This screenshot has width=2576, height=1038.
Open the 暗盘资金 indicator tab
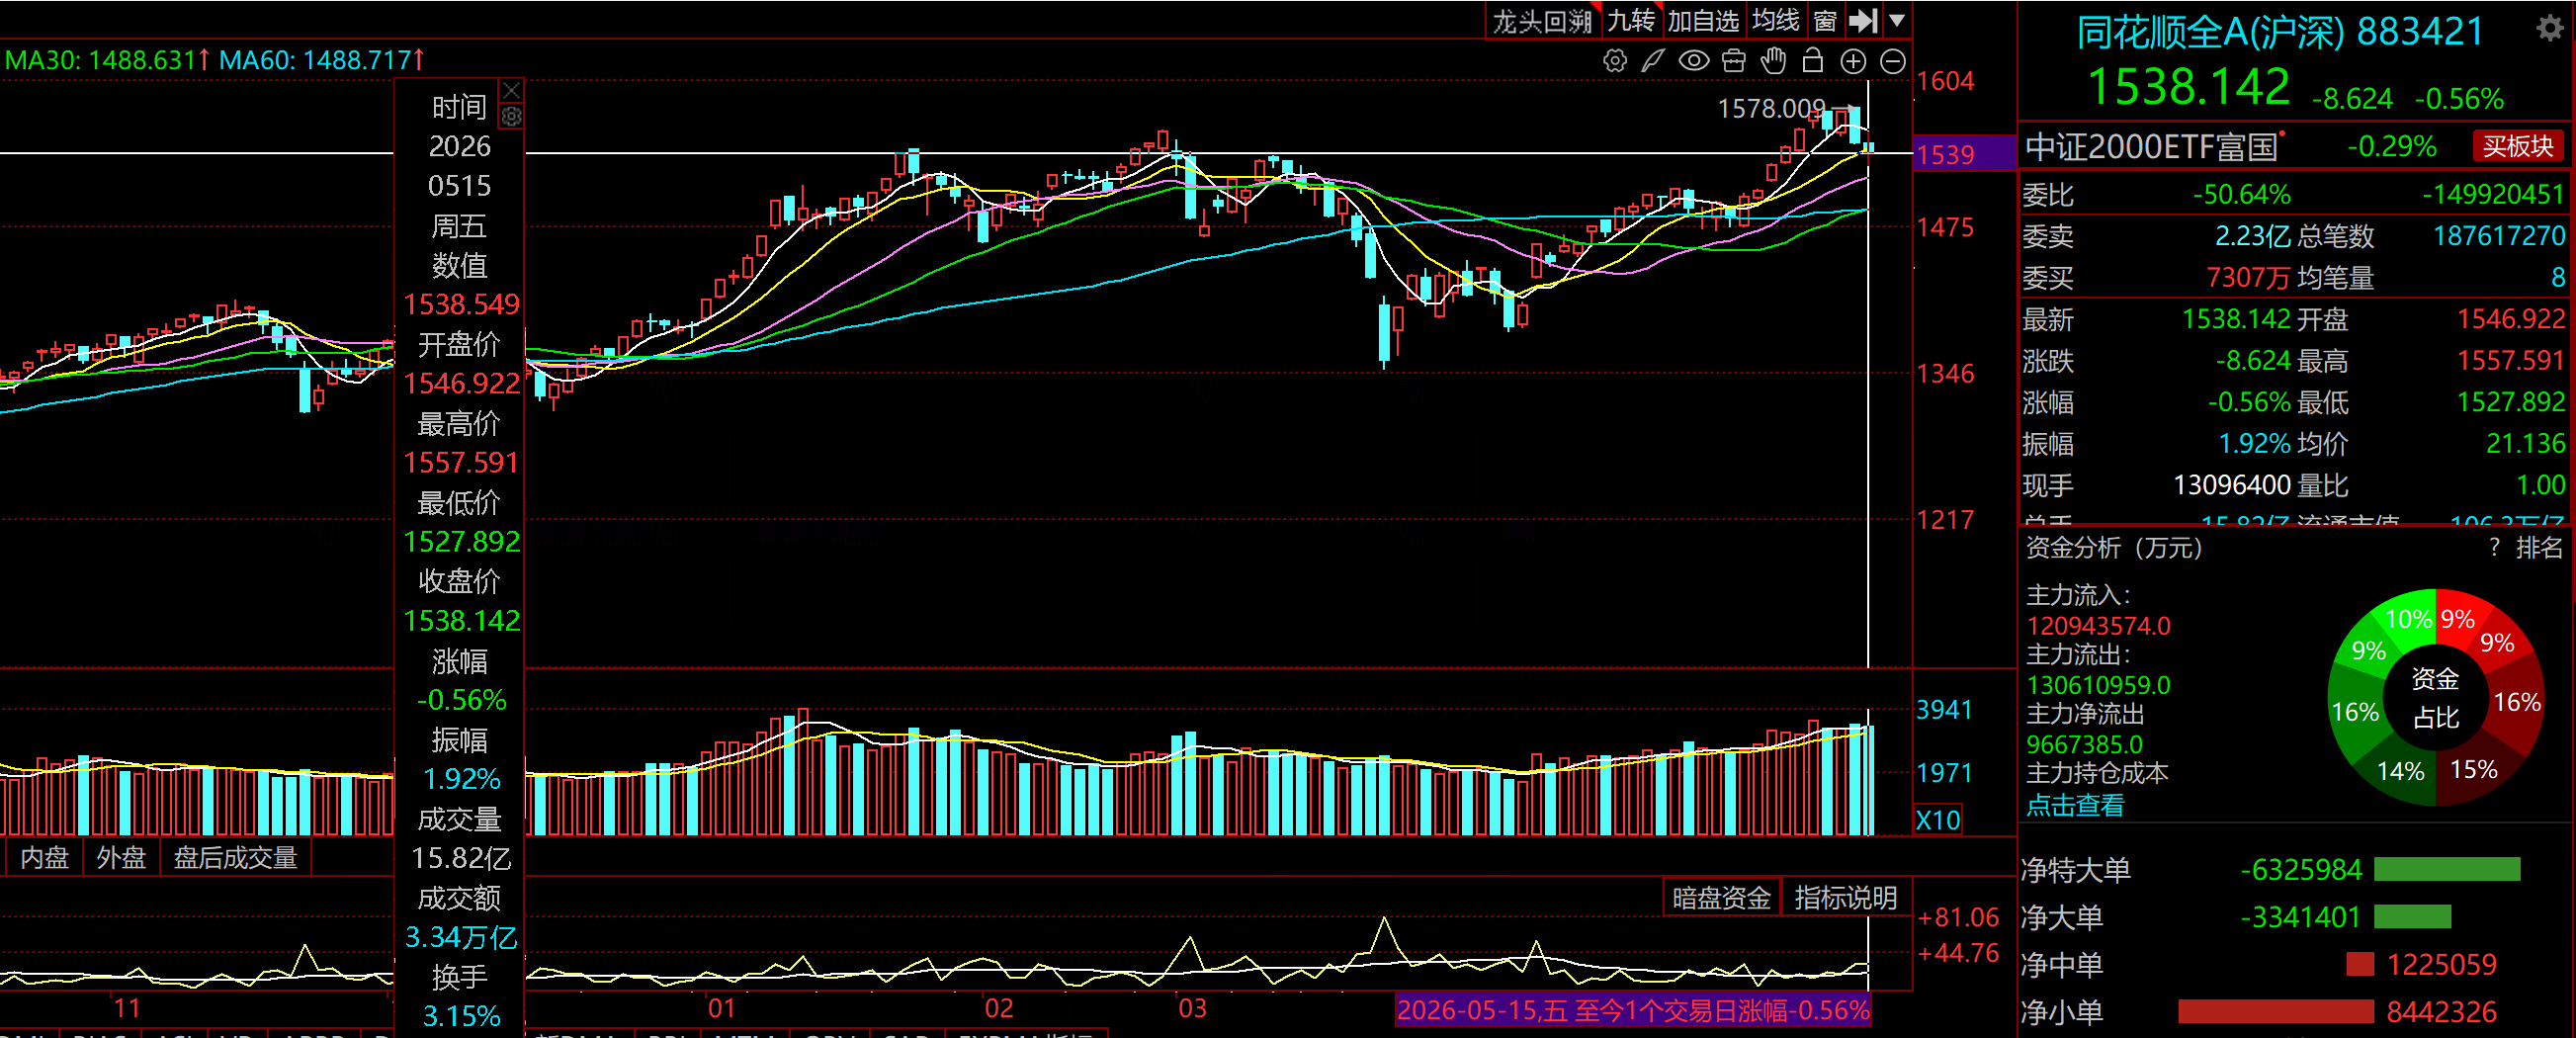pyautogui.click(x=1721, y=898)
